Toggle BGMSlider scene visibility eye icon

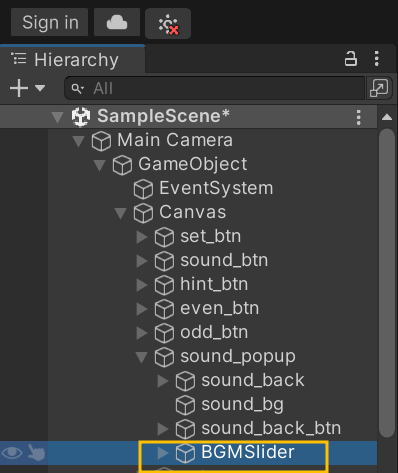tap(12, 453)
